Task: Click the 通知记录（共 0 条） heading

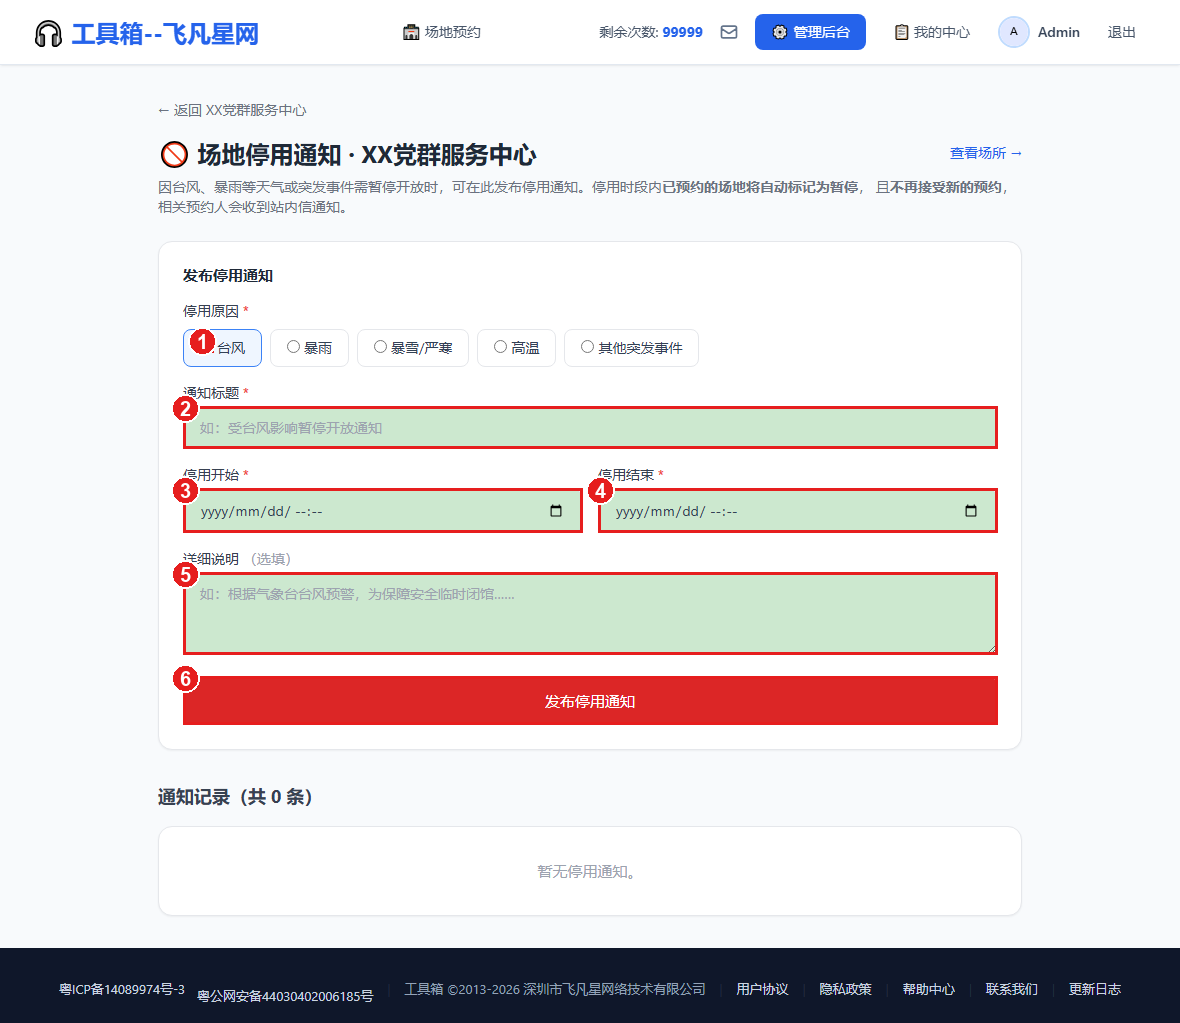Action: point(235,796)
